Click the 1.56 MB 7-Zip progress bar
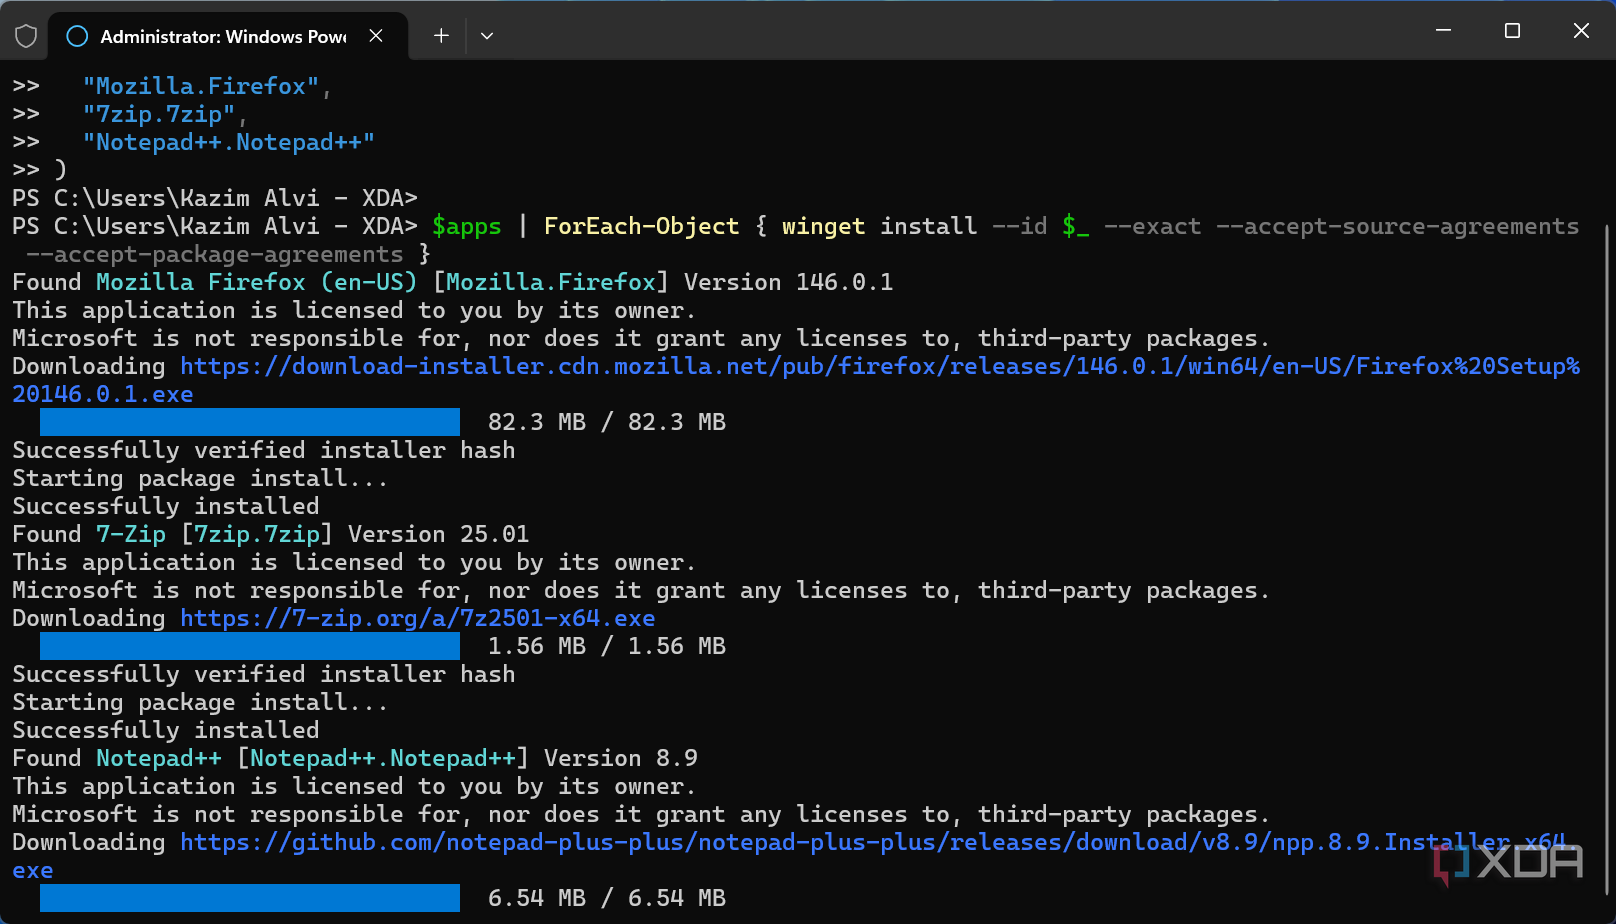The width and height of the screenshot is (1616, 924). click(250, 646)
